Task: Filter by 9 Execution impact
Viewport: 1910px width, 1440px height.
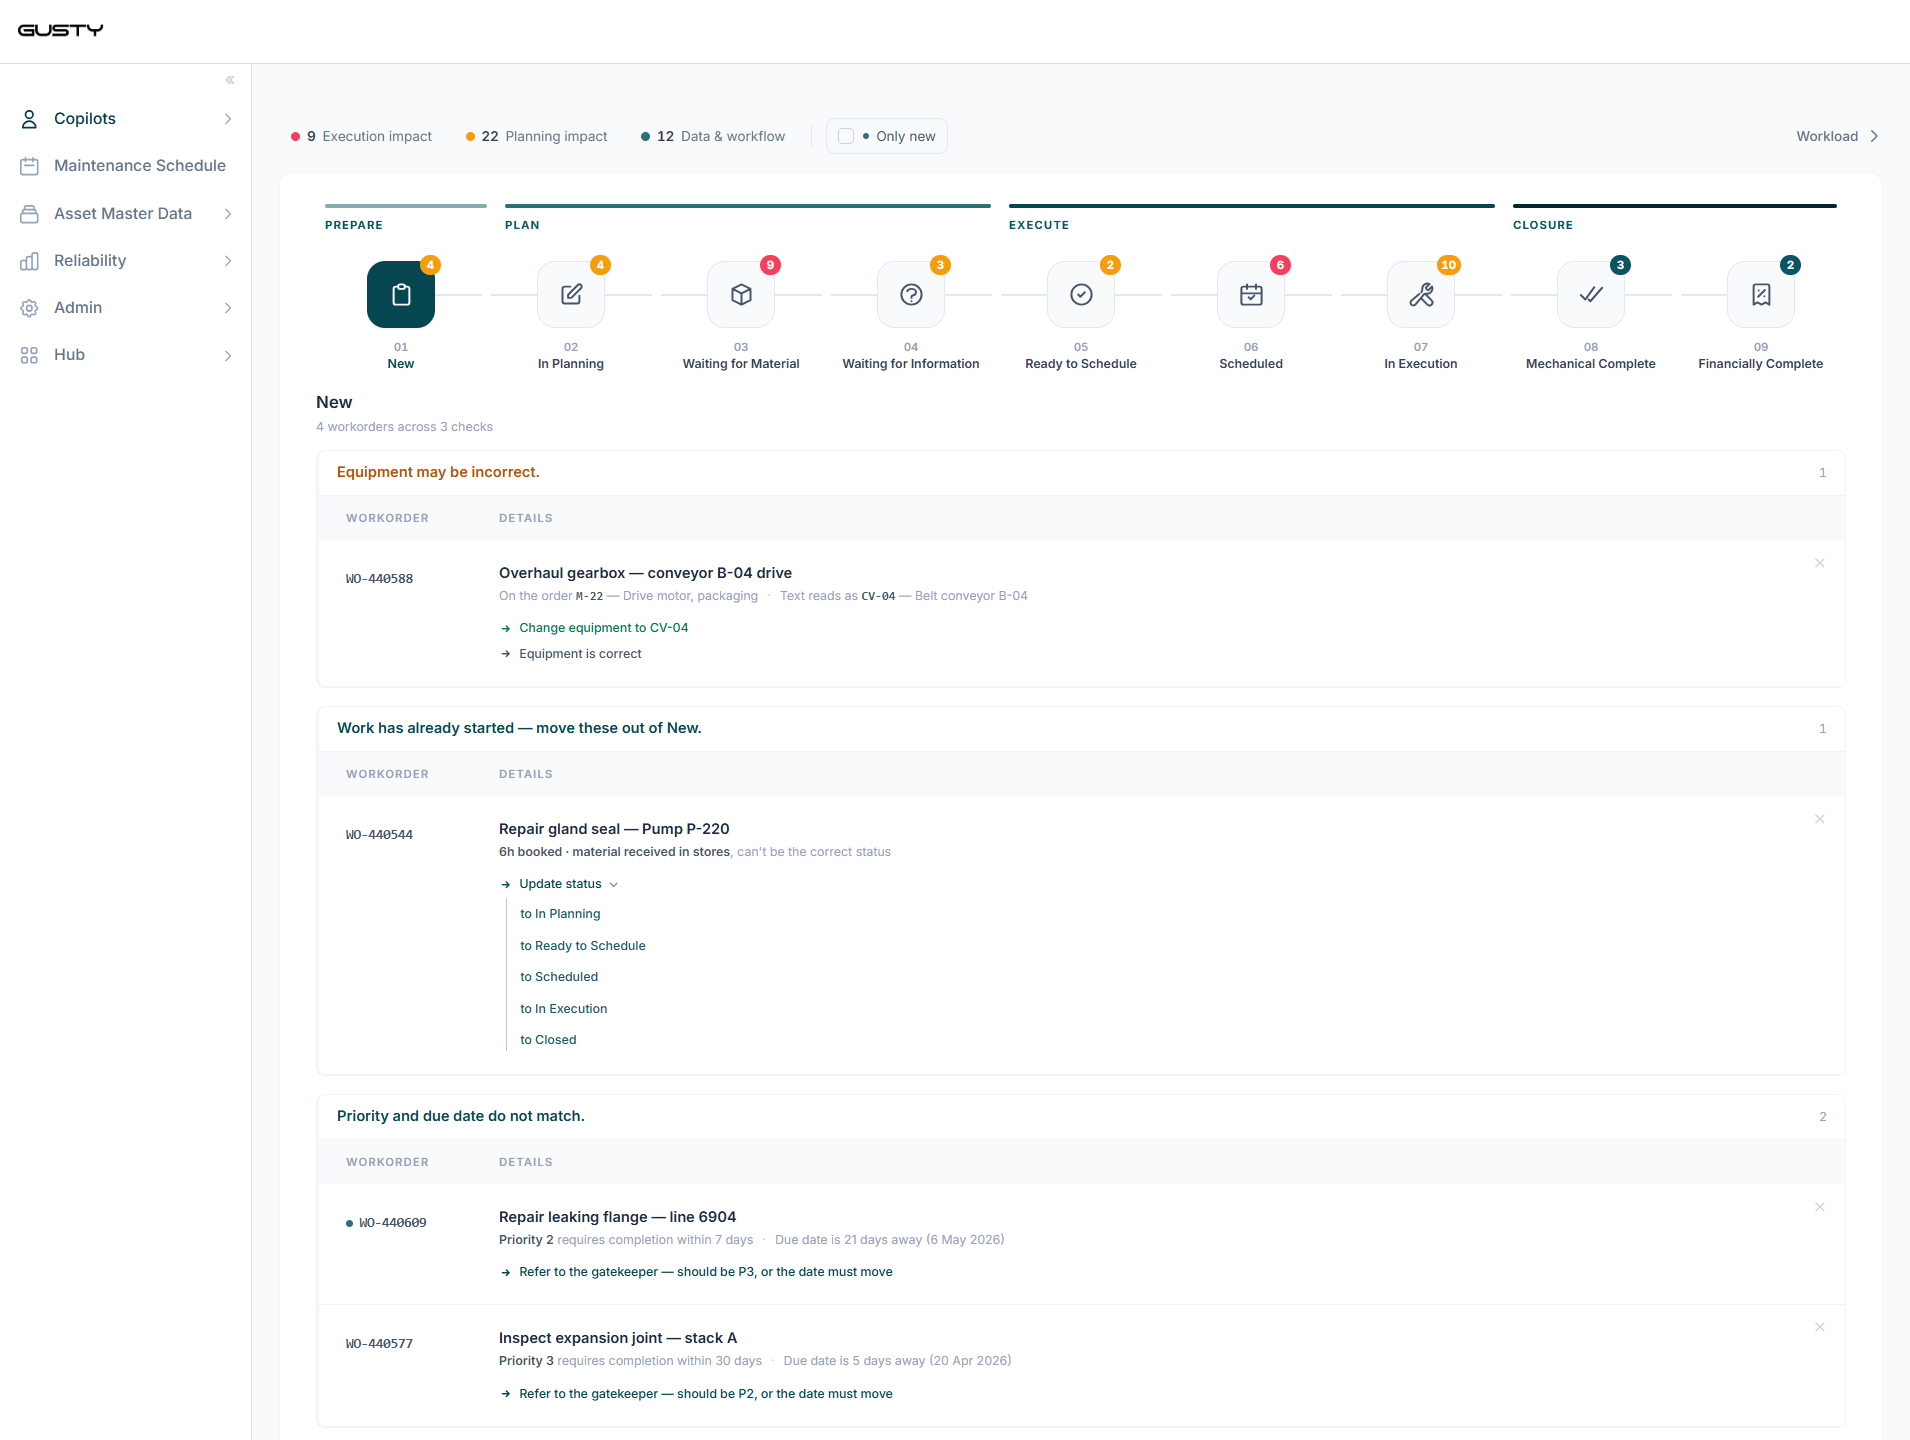Action: pos(361,136)
